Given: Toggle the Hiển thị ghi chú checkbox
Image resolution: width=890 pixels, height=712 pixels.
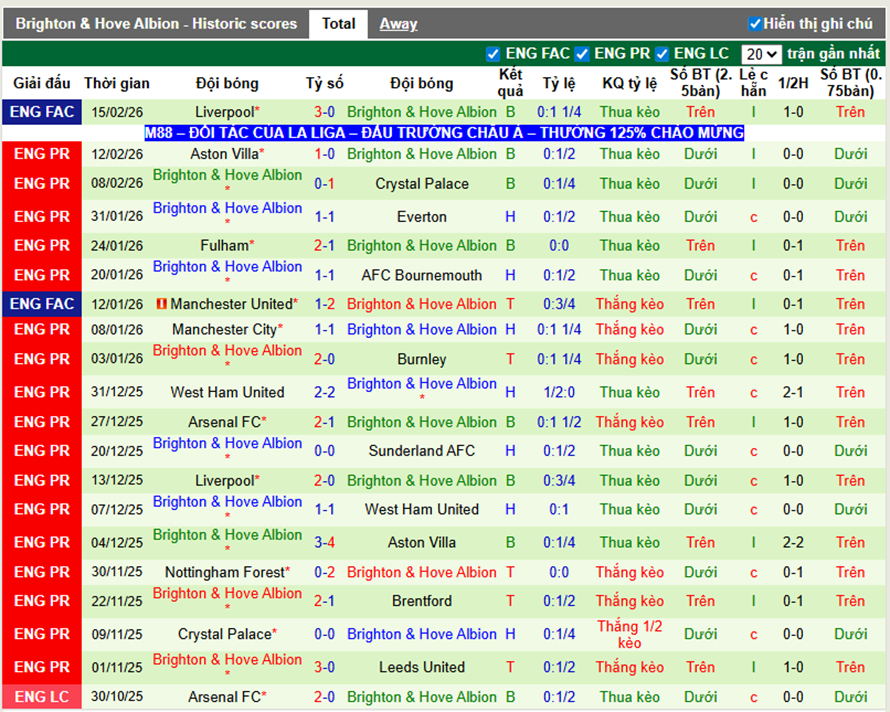Looking at the screenshot, I should [754, 24].
